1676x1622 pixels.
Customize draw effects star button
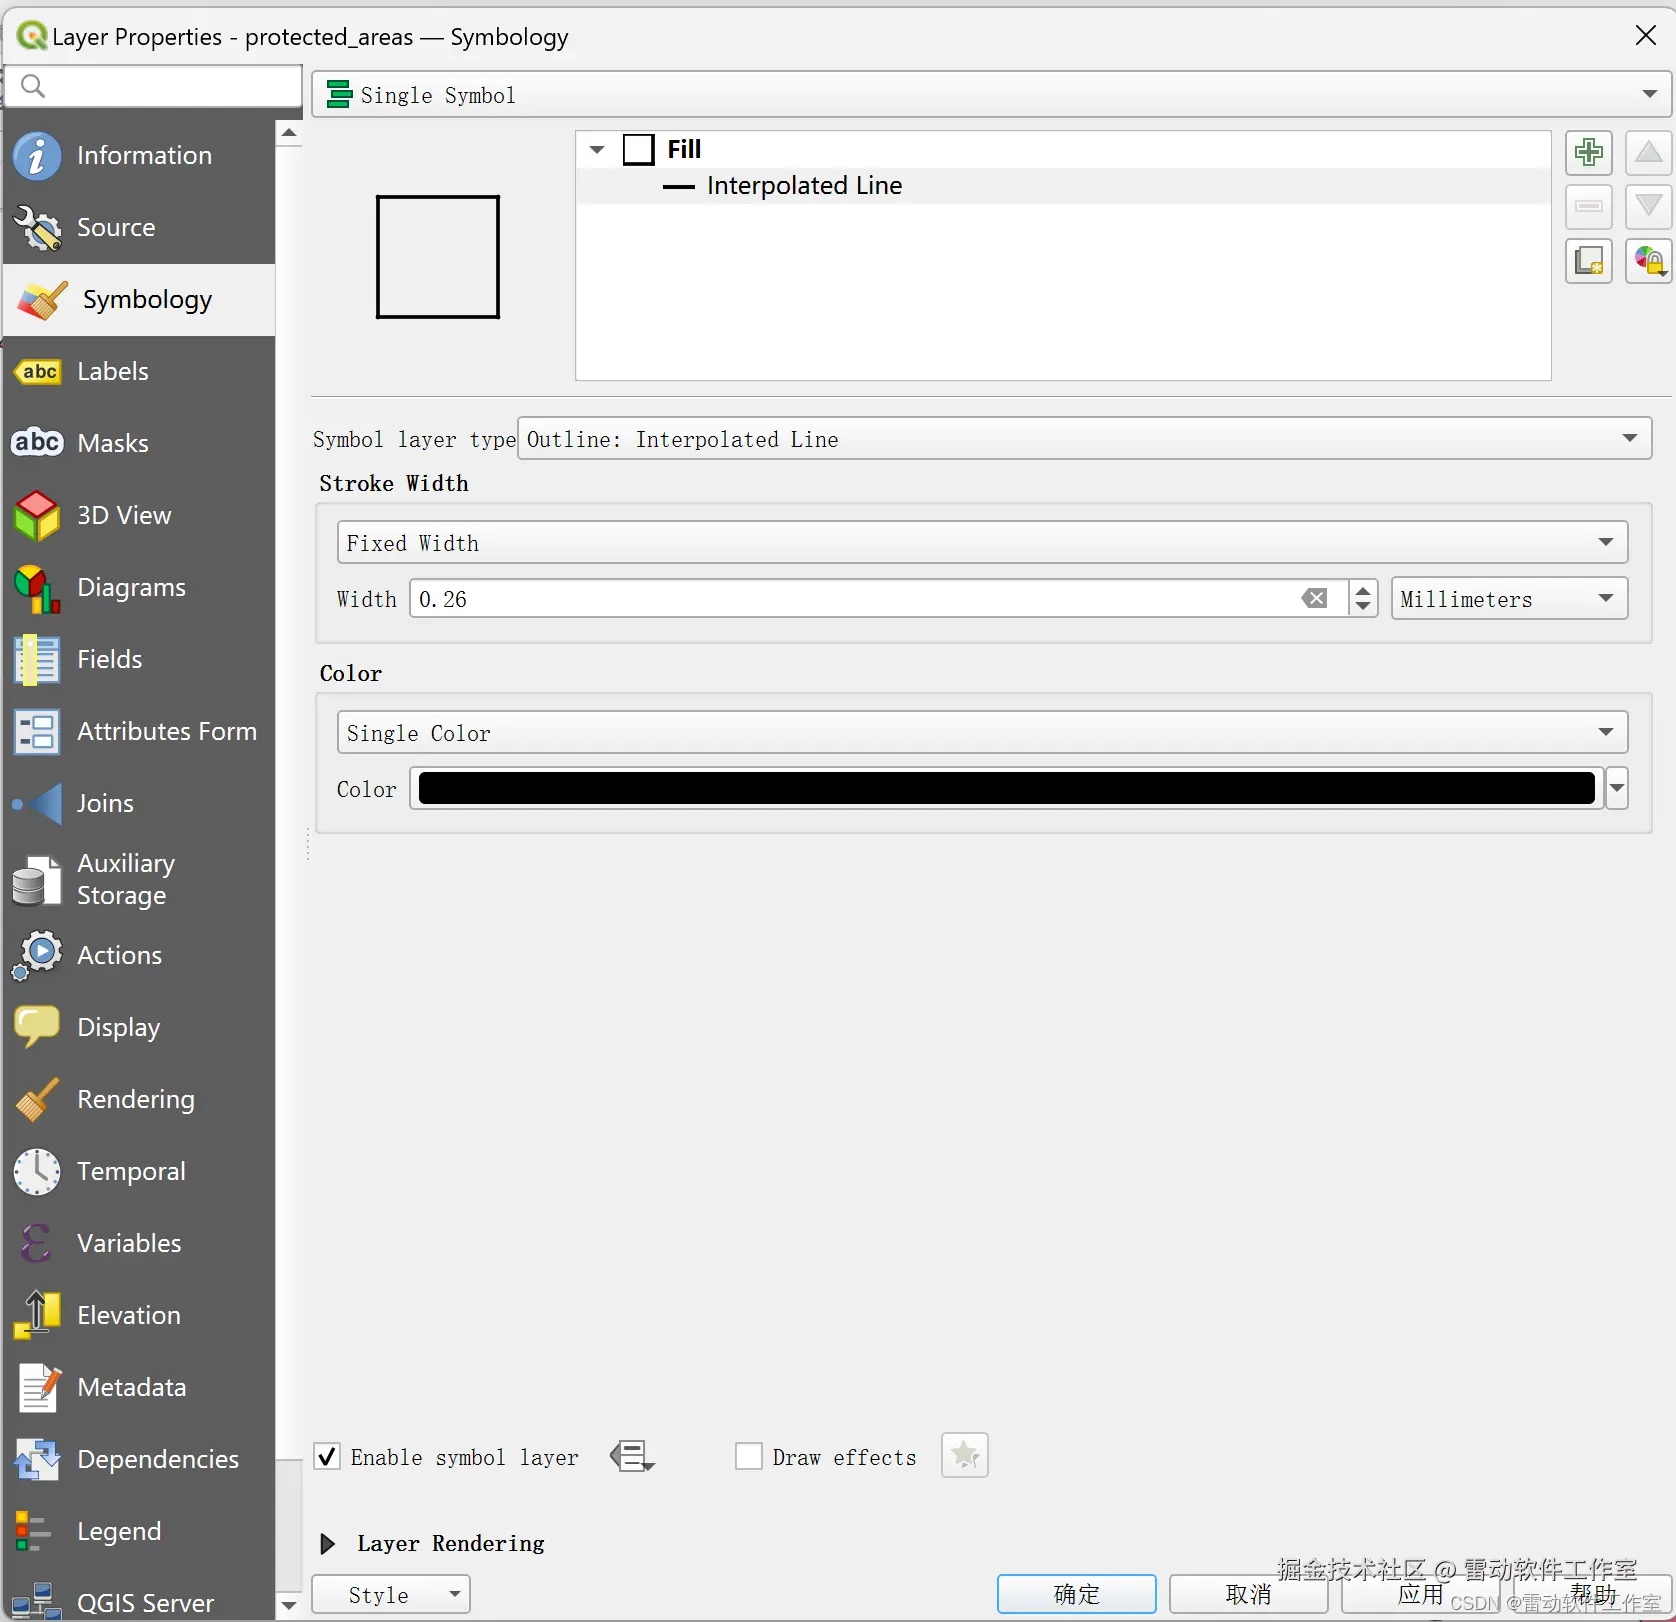coord(964,1455)
